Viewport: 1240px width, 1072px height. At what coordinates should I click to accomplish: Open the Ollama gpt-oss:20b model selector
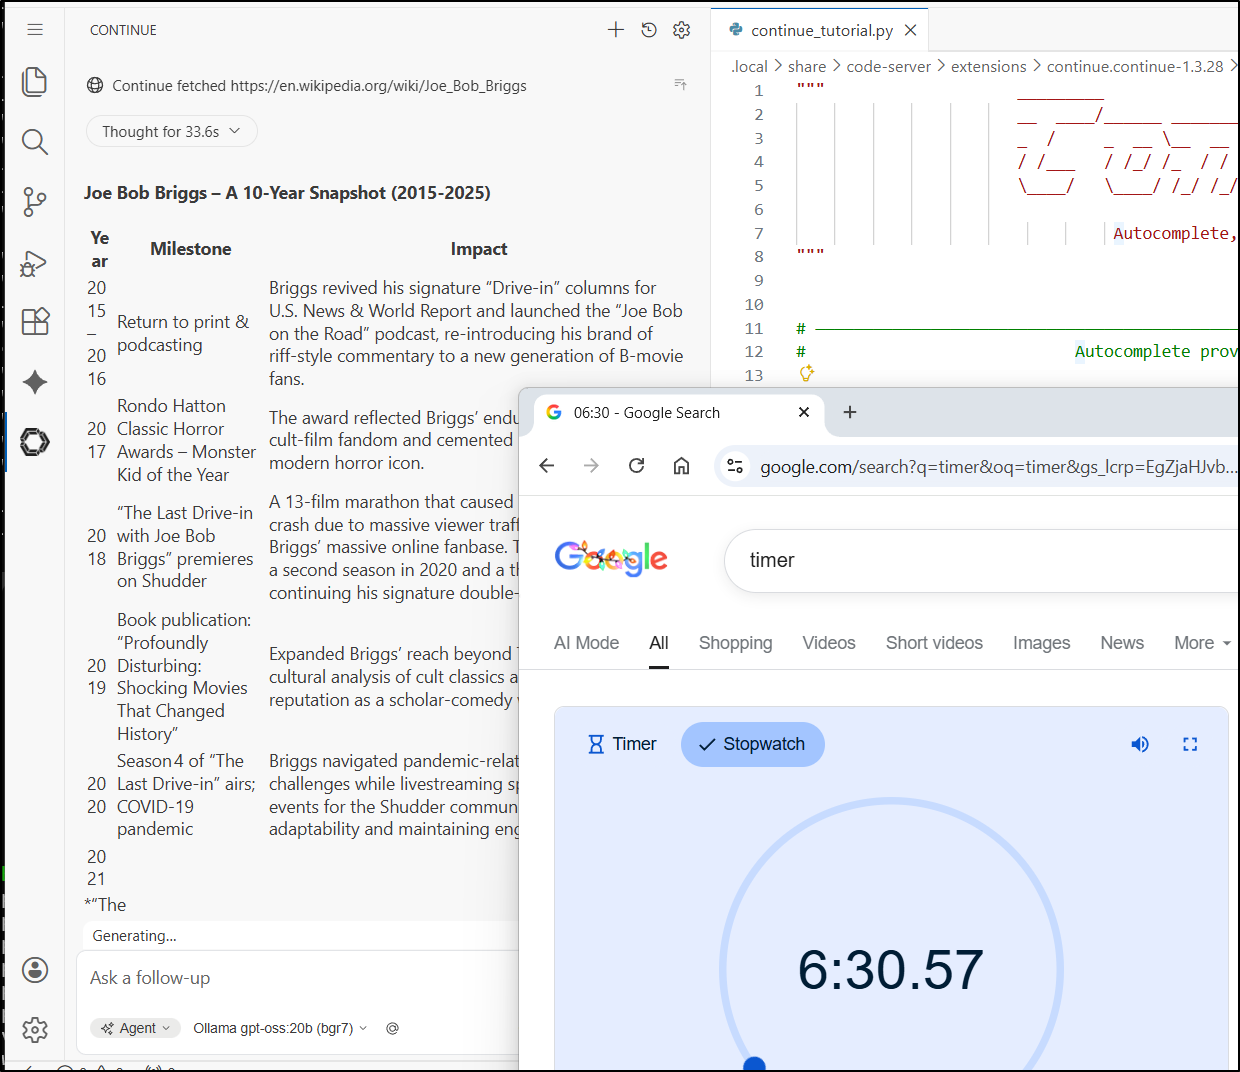tap(280, 1028)
